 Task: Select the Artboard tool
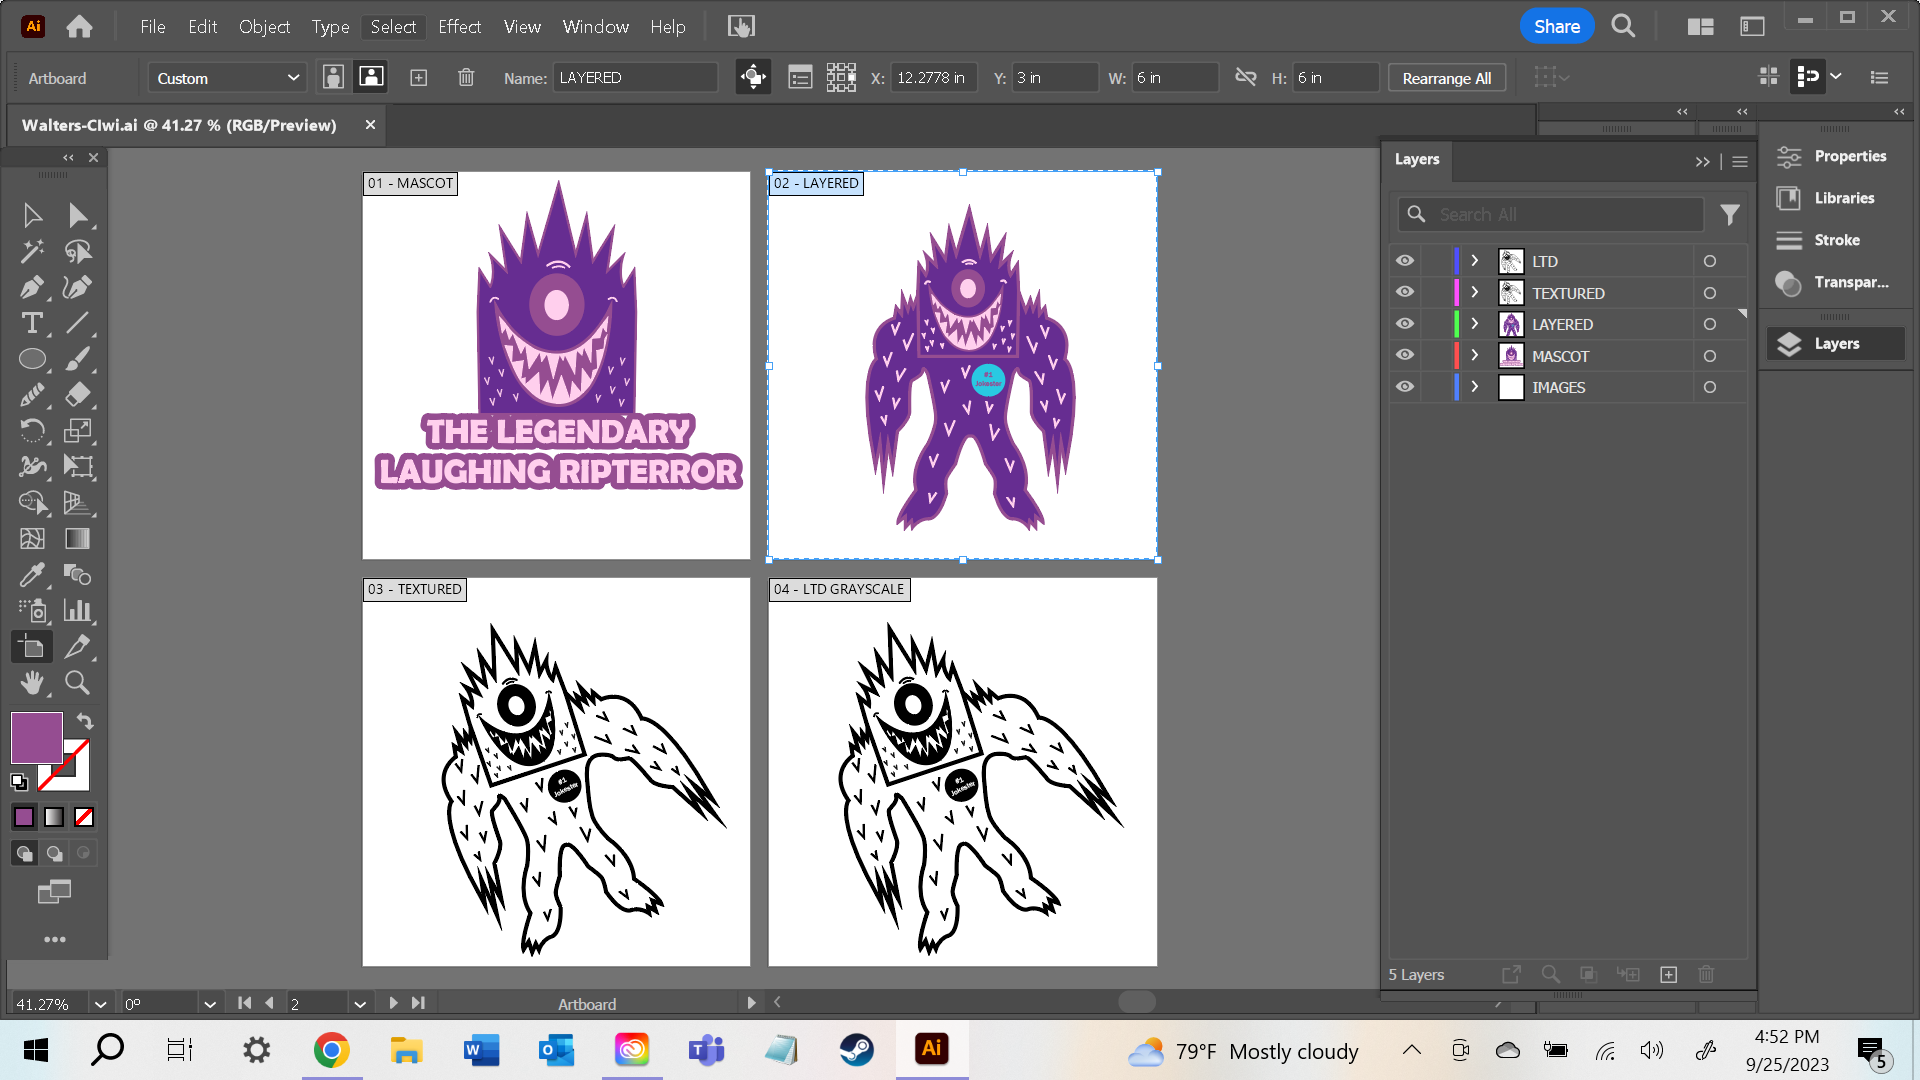click(32, 647)
